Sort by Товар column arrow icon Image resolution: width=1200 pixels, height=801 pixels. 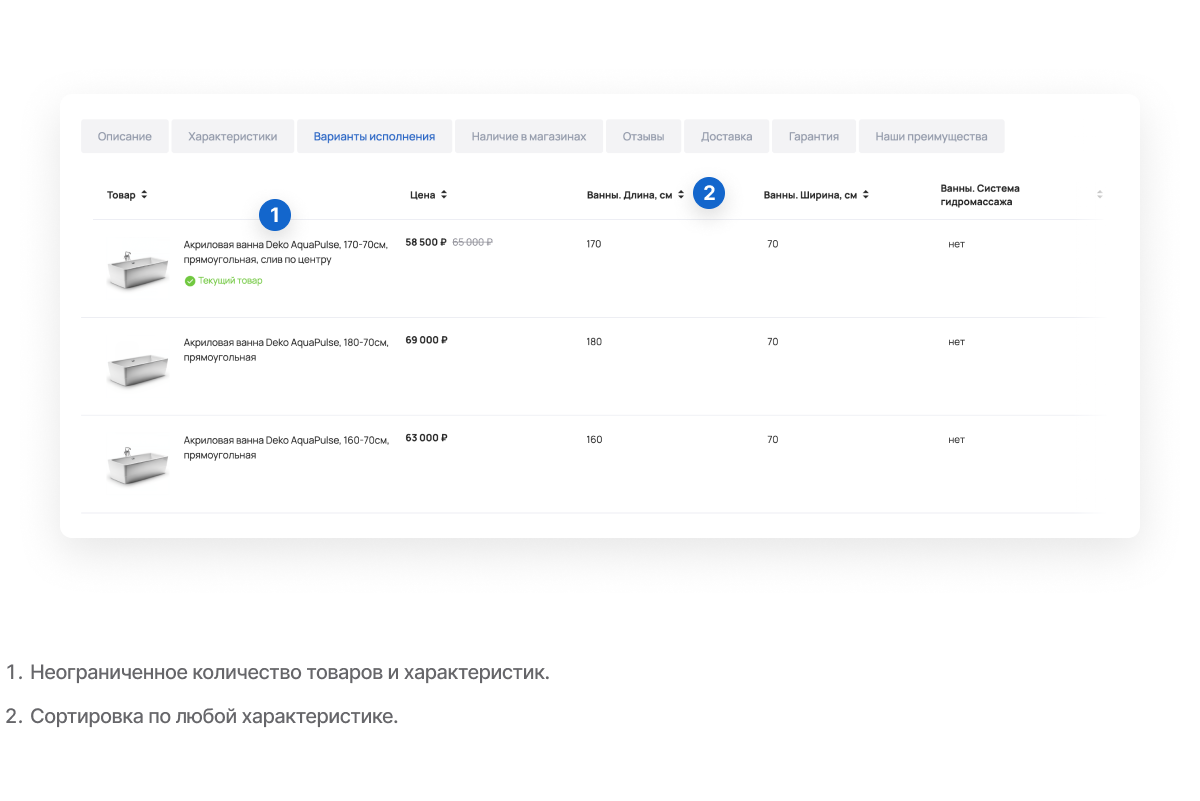point(144,195)
